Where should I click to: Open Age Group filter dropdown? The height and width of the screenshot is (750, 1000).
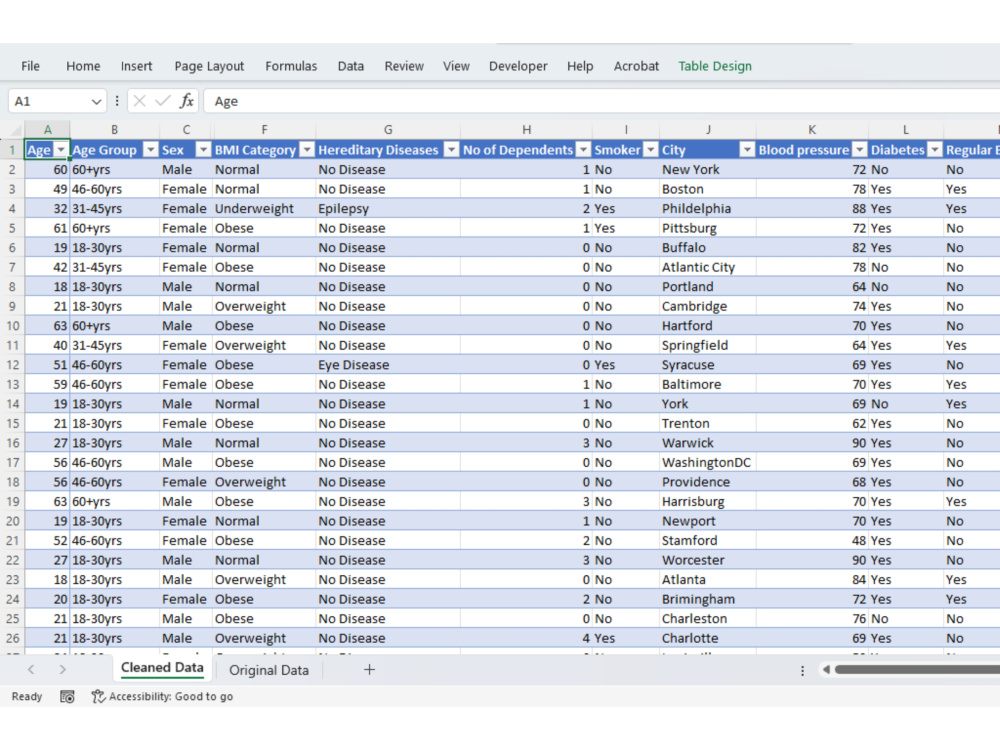[x=151, y=150]
